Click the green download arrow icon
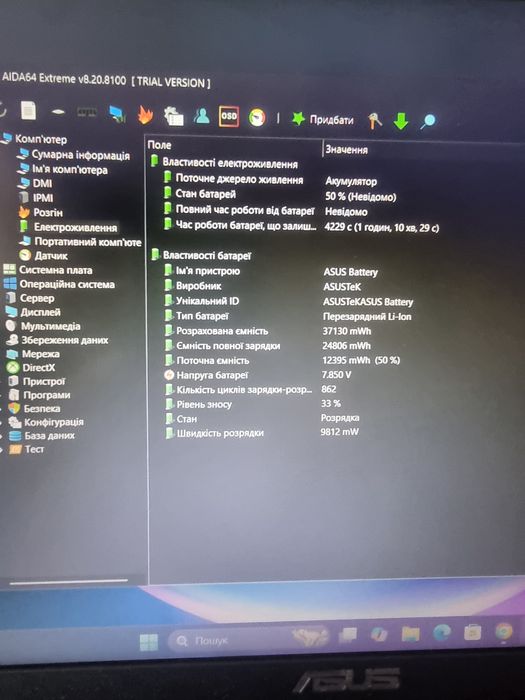Screen dimensions: 525x700 tap(401, 121)
